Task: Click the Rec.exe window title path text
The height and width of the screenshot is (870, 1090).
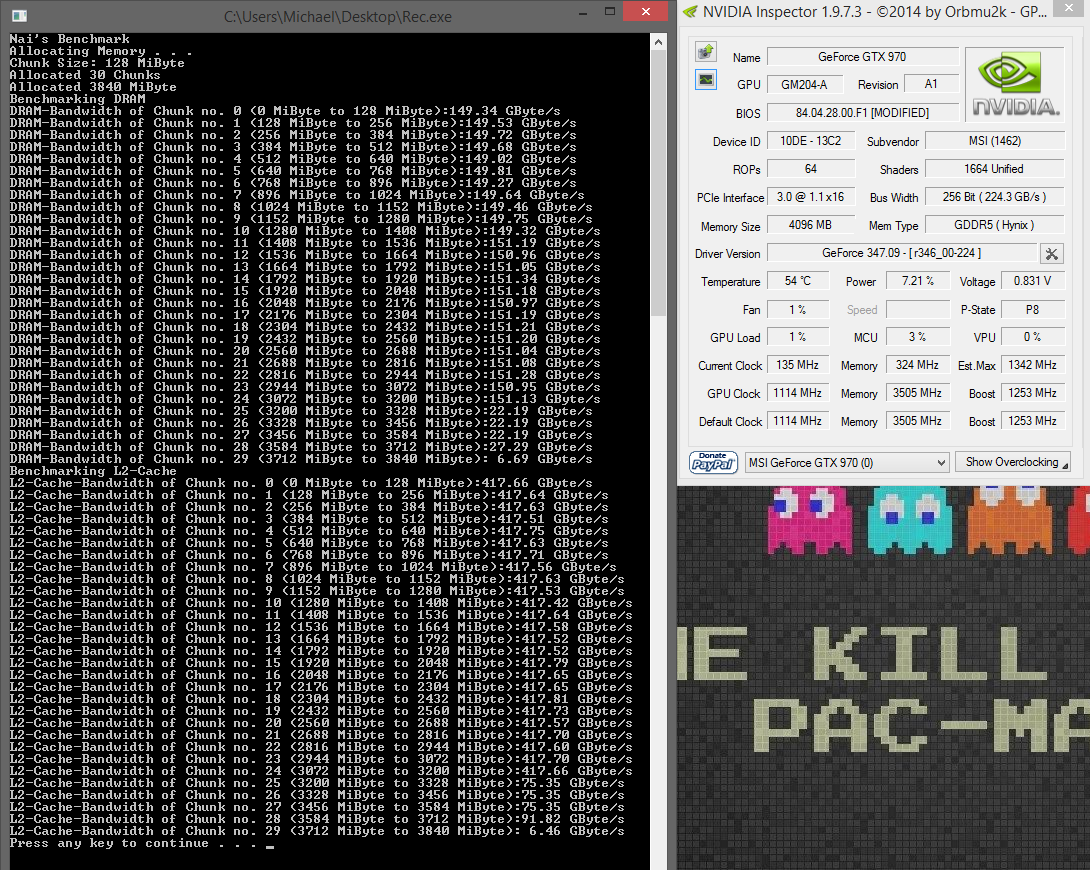Action: [x=338, y=17]
